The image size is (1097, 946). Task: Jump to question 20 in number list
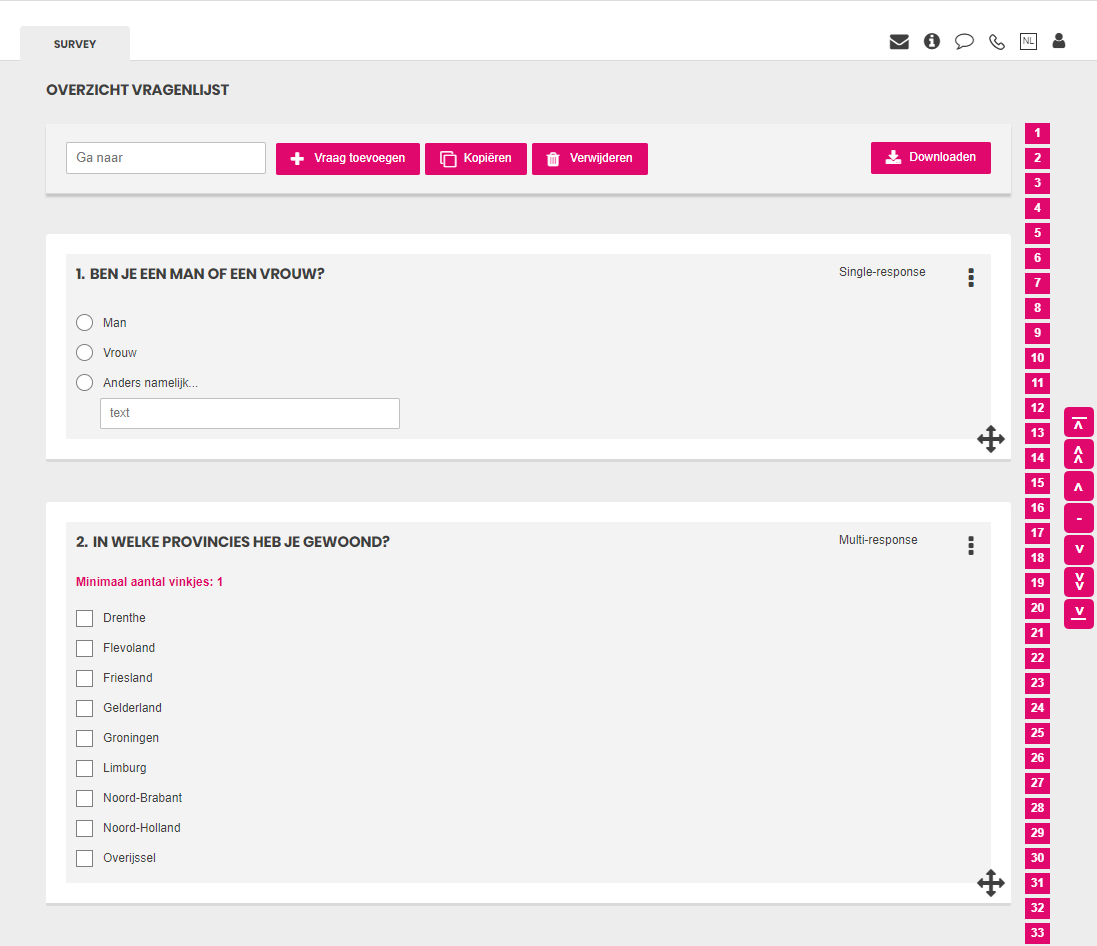point(1038,608)
